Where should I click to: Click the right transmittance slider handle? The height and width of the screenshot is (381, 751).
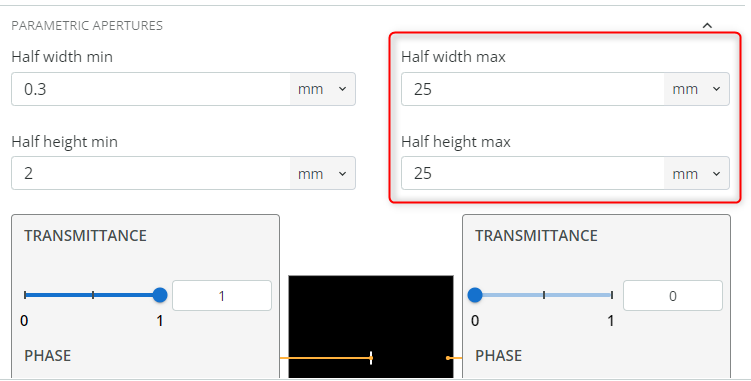click(x=475, y=295)
